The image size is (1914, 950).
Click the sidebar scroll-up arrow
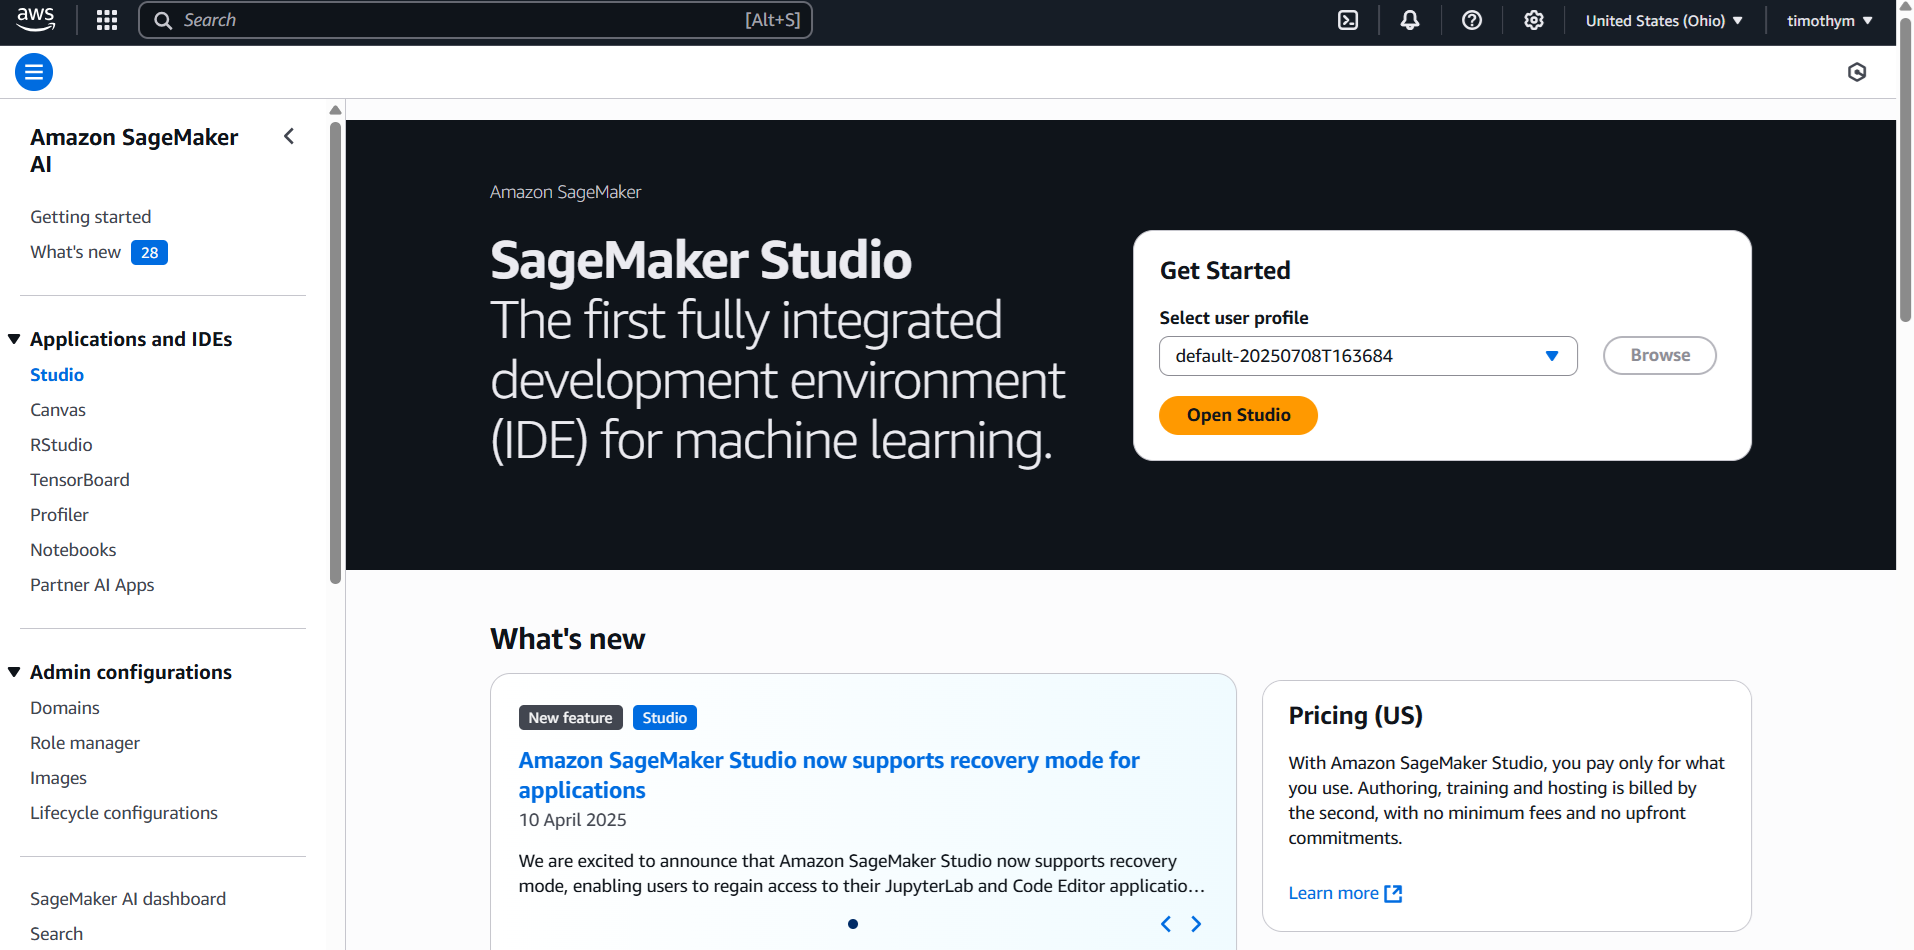pos(336,110)
